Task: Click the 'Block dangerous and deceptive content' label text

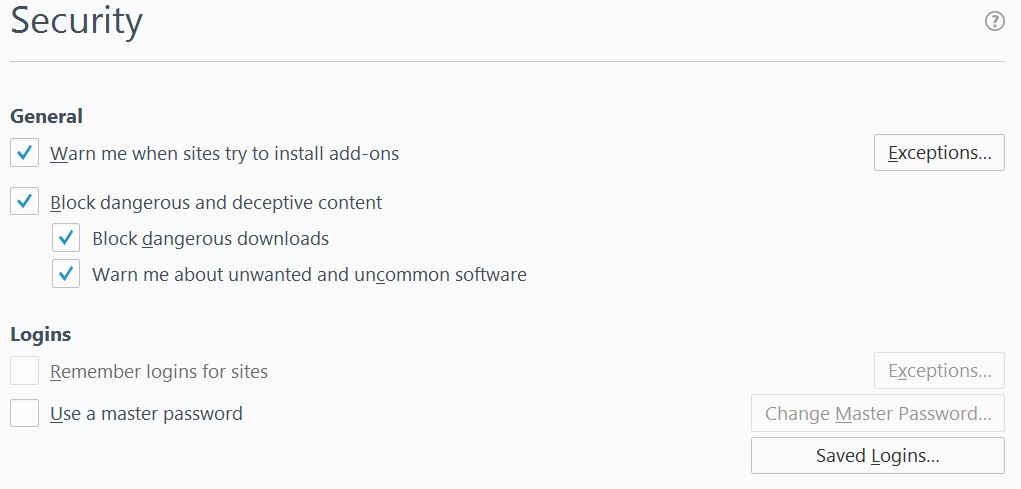Action: [216, 203]
